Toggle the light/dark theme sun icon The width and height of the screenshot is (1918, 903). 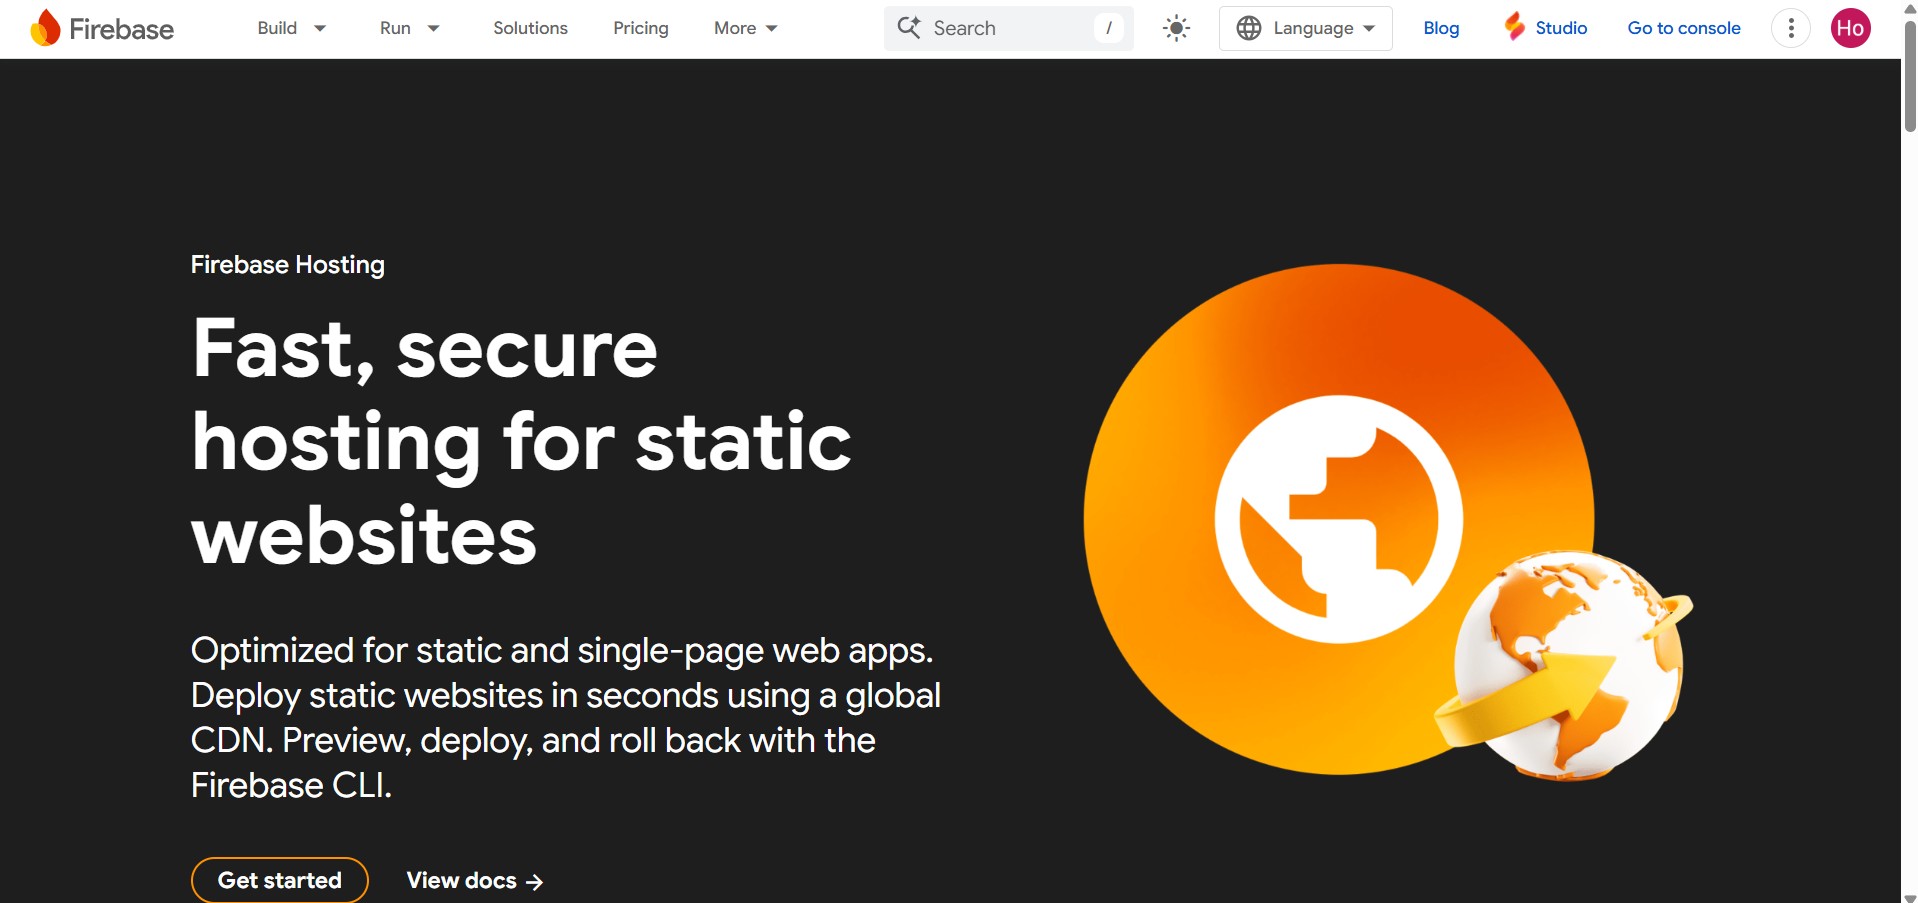(1176, 28)
